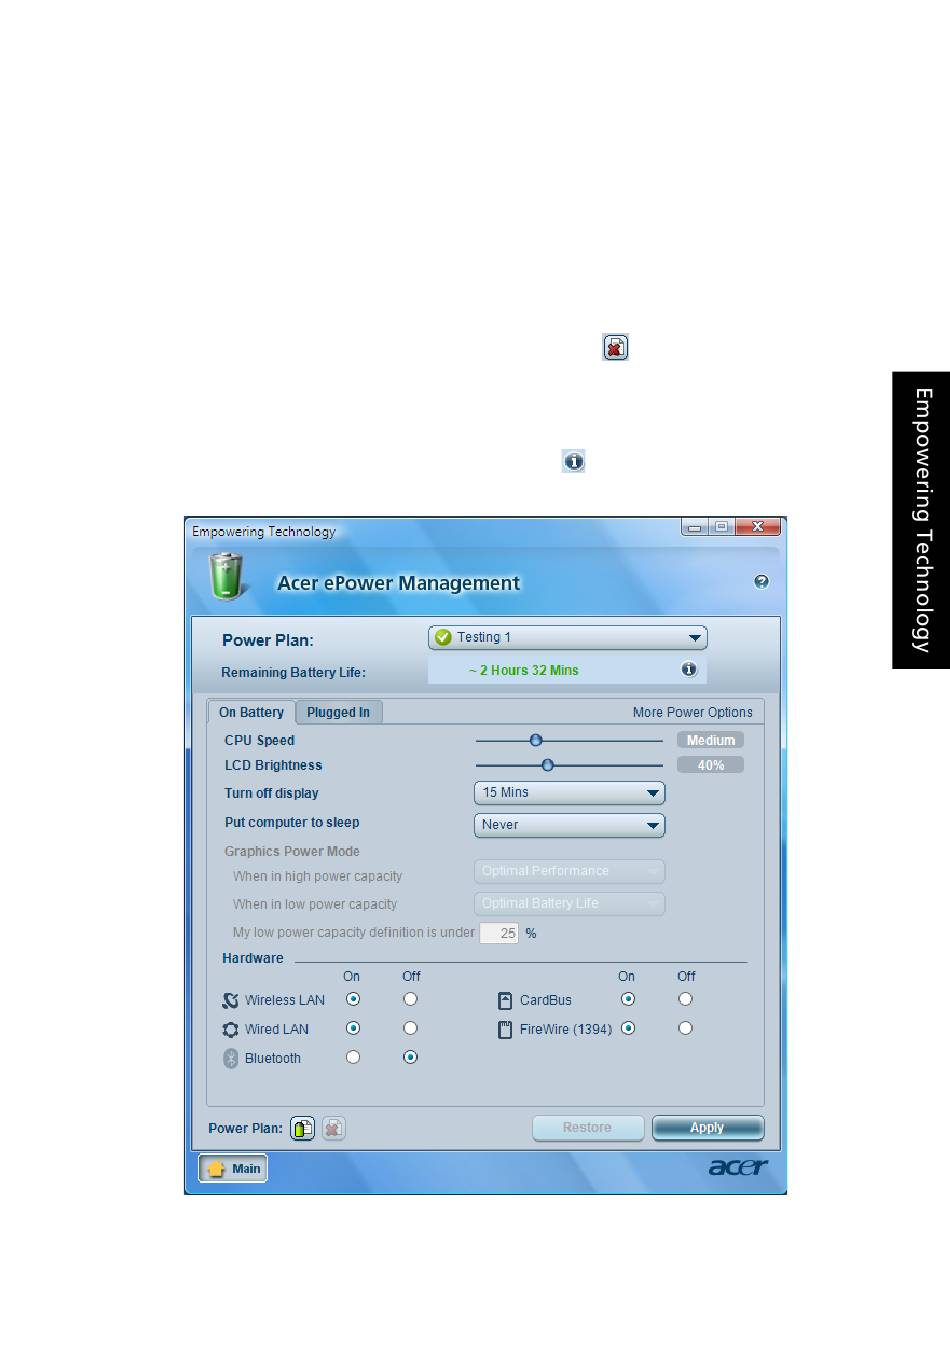Open the low power capacity graphics dropdown

569,903
